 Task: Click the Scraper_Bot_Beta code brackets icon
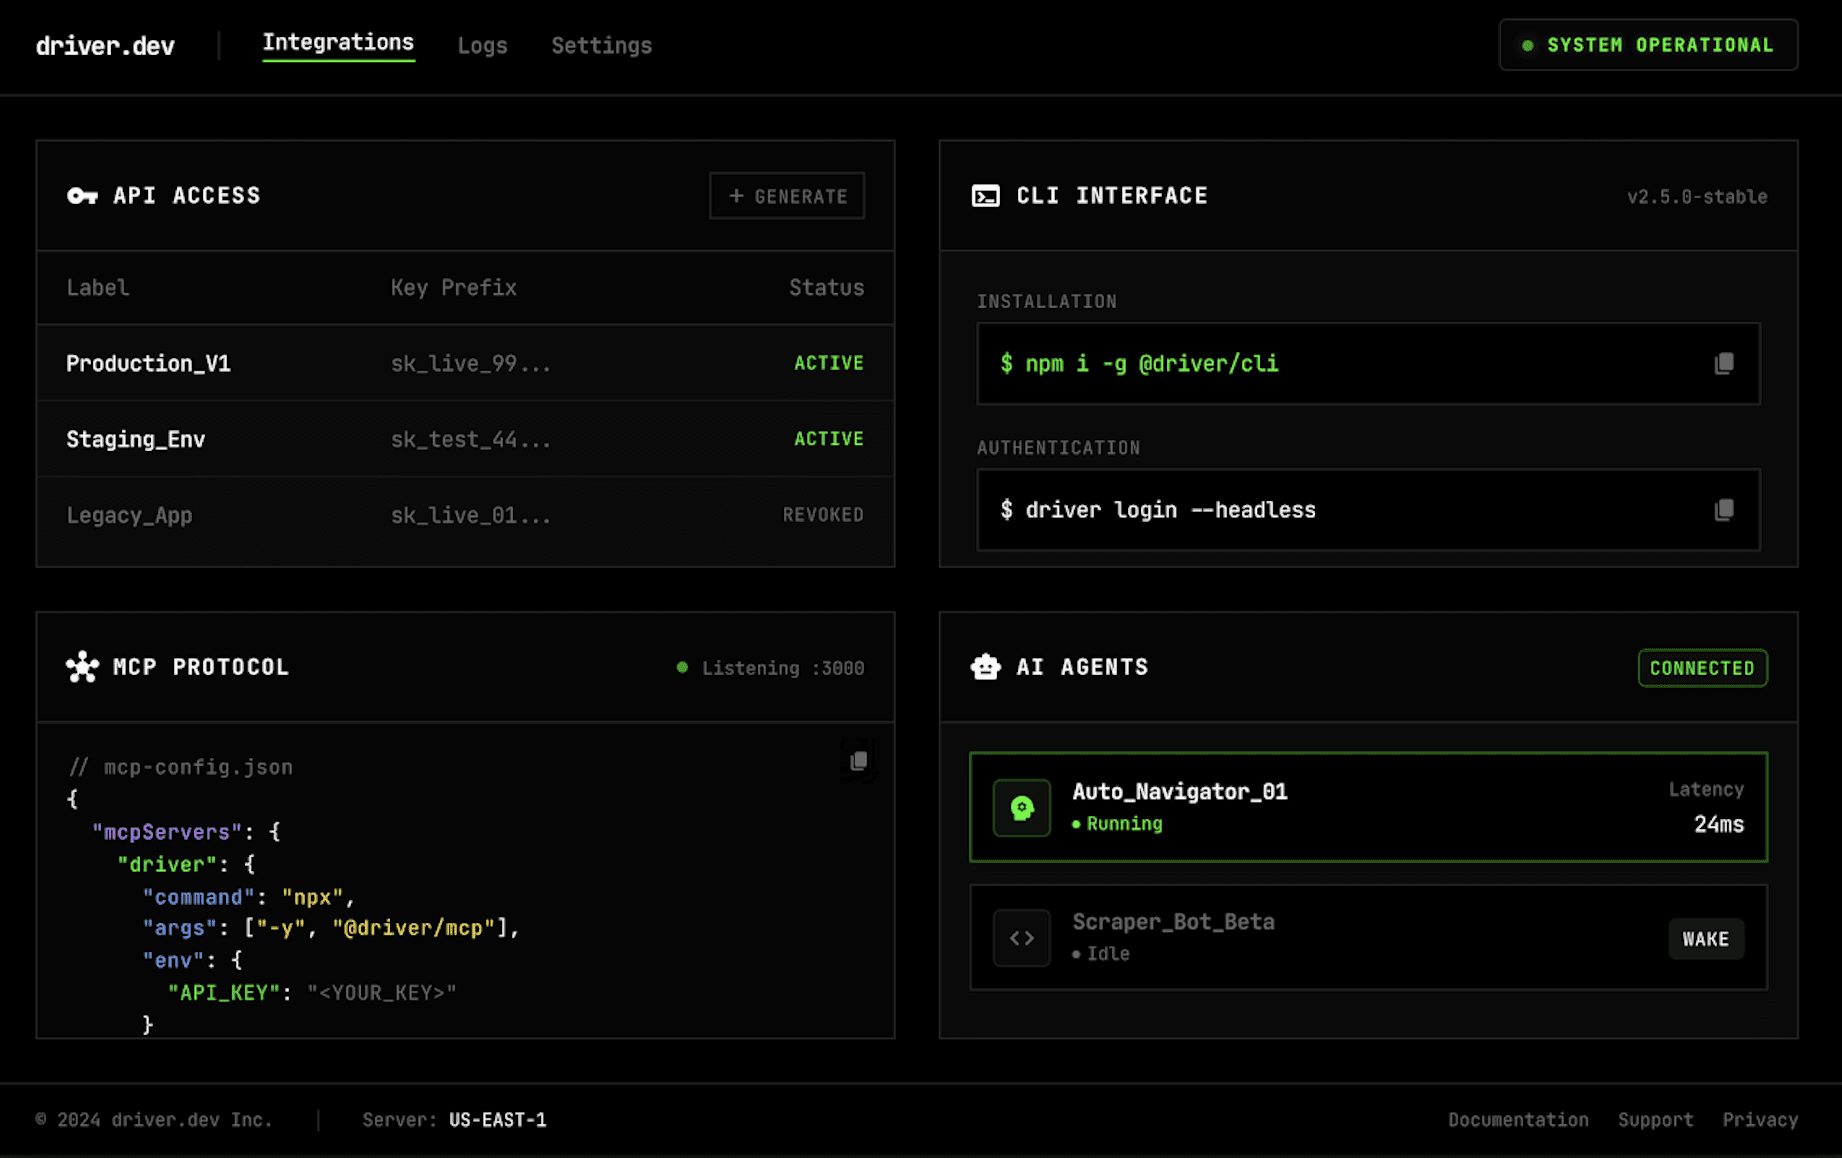(x=1021, y=938)
